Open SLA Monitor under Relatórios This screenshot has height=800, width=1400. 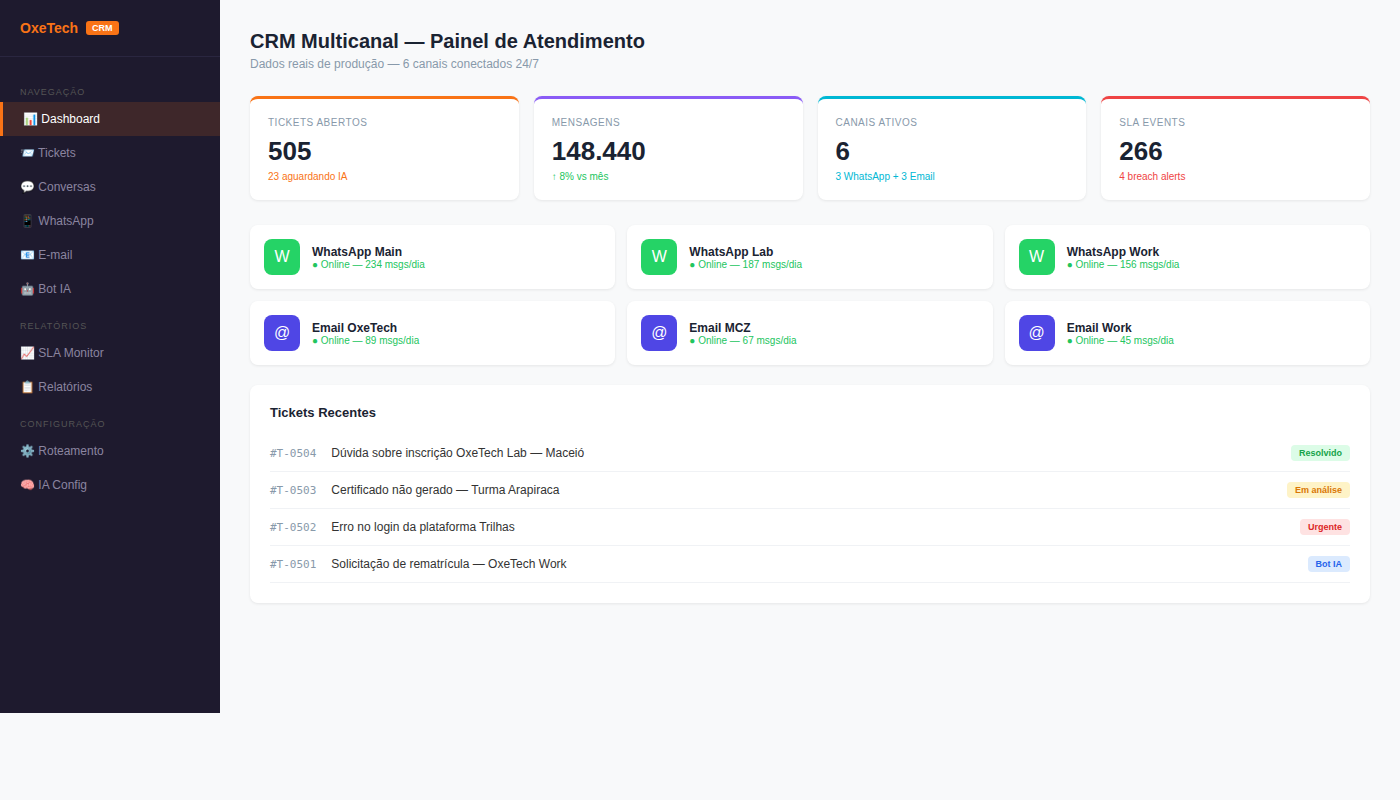[70, 353]
